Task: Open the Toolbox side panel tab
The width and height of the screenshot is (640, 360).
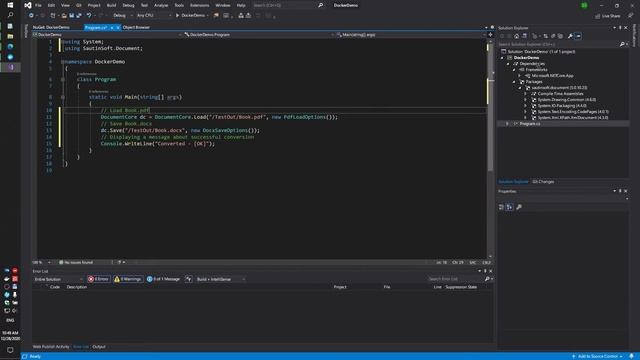Action: point(26,31)
